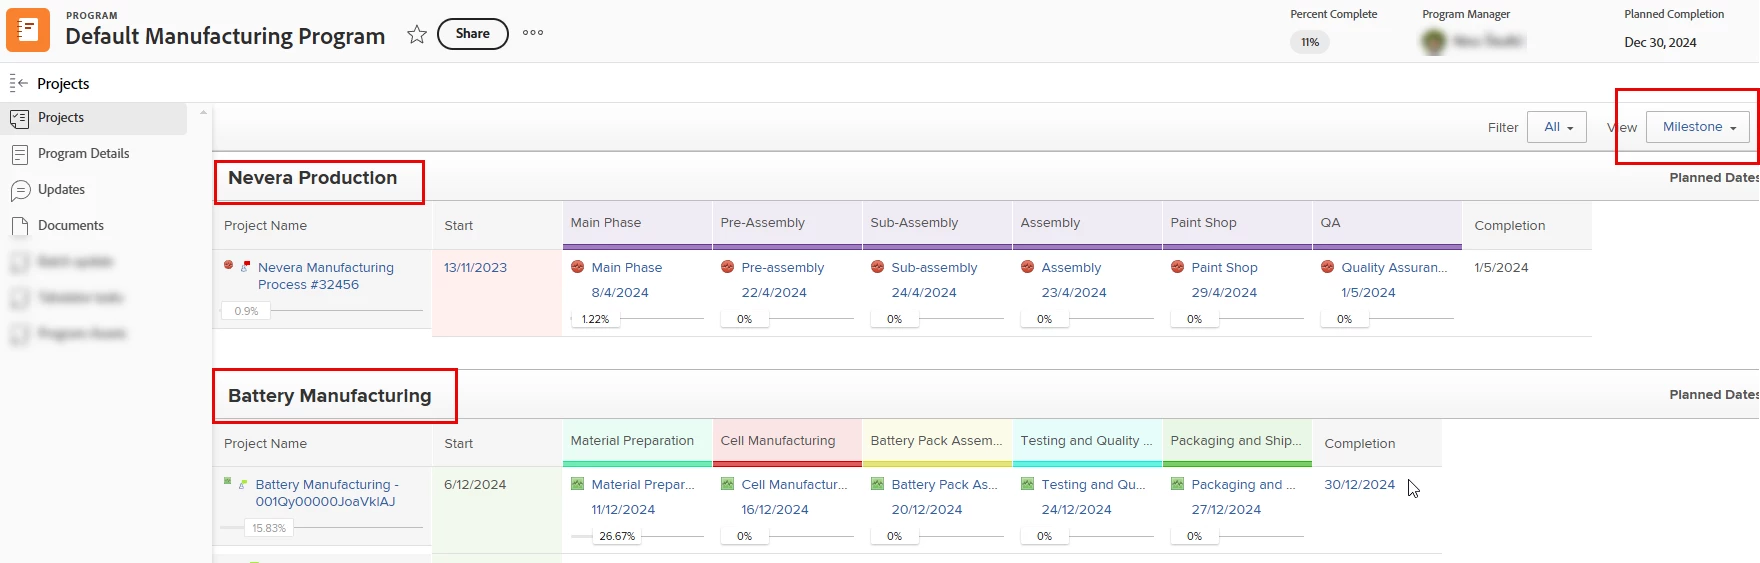
Task: Open the Packaging and Shipping milestone link
Action: pyautogui.click(x=1243, y=485)
